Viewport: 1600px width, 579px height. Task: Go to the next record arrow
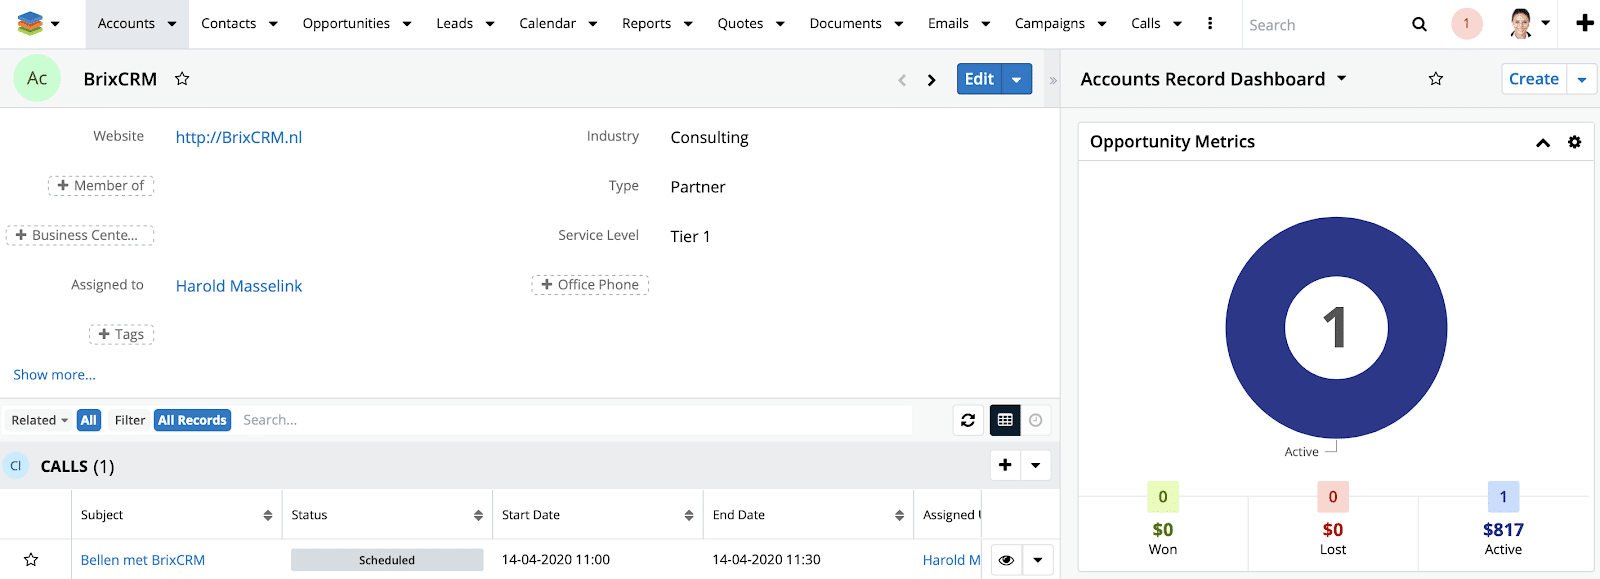931,80
